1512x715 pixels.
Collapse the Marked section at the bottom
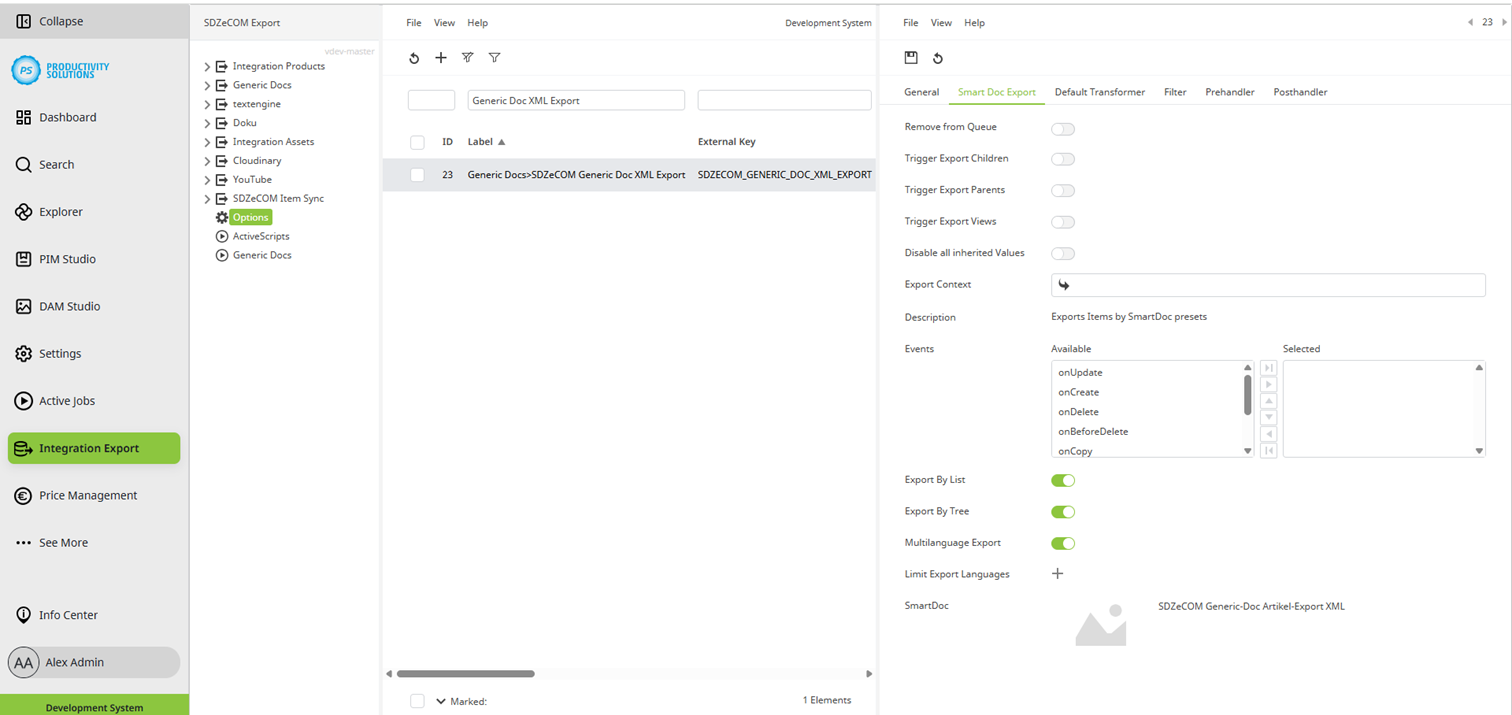pos(440,701)
